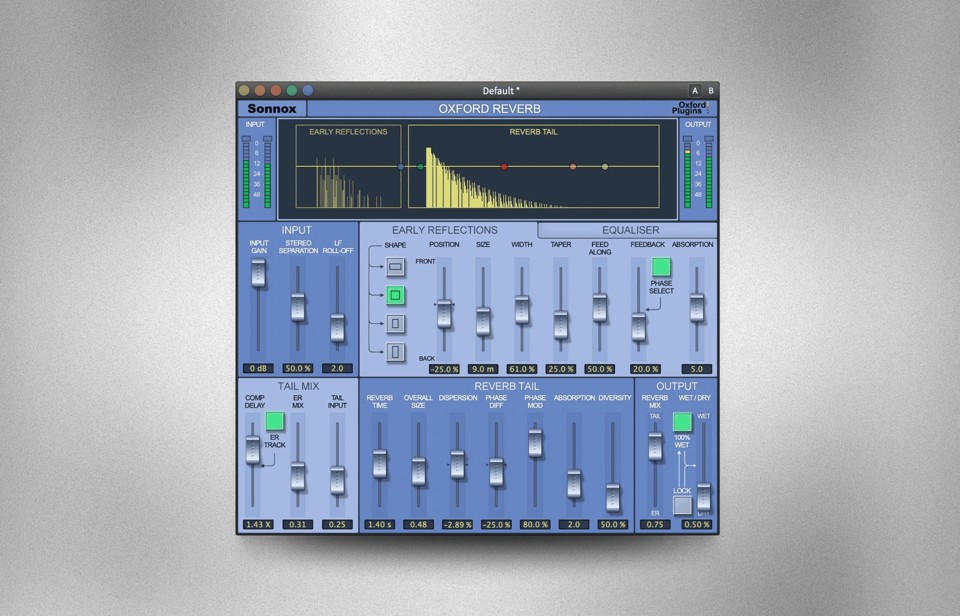Click the red marker on the reverb graph
960x616 pixels.
pyautogui.click(x=504, y=167)
